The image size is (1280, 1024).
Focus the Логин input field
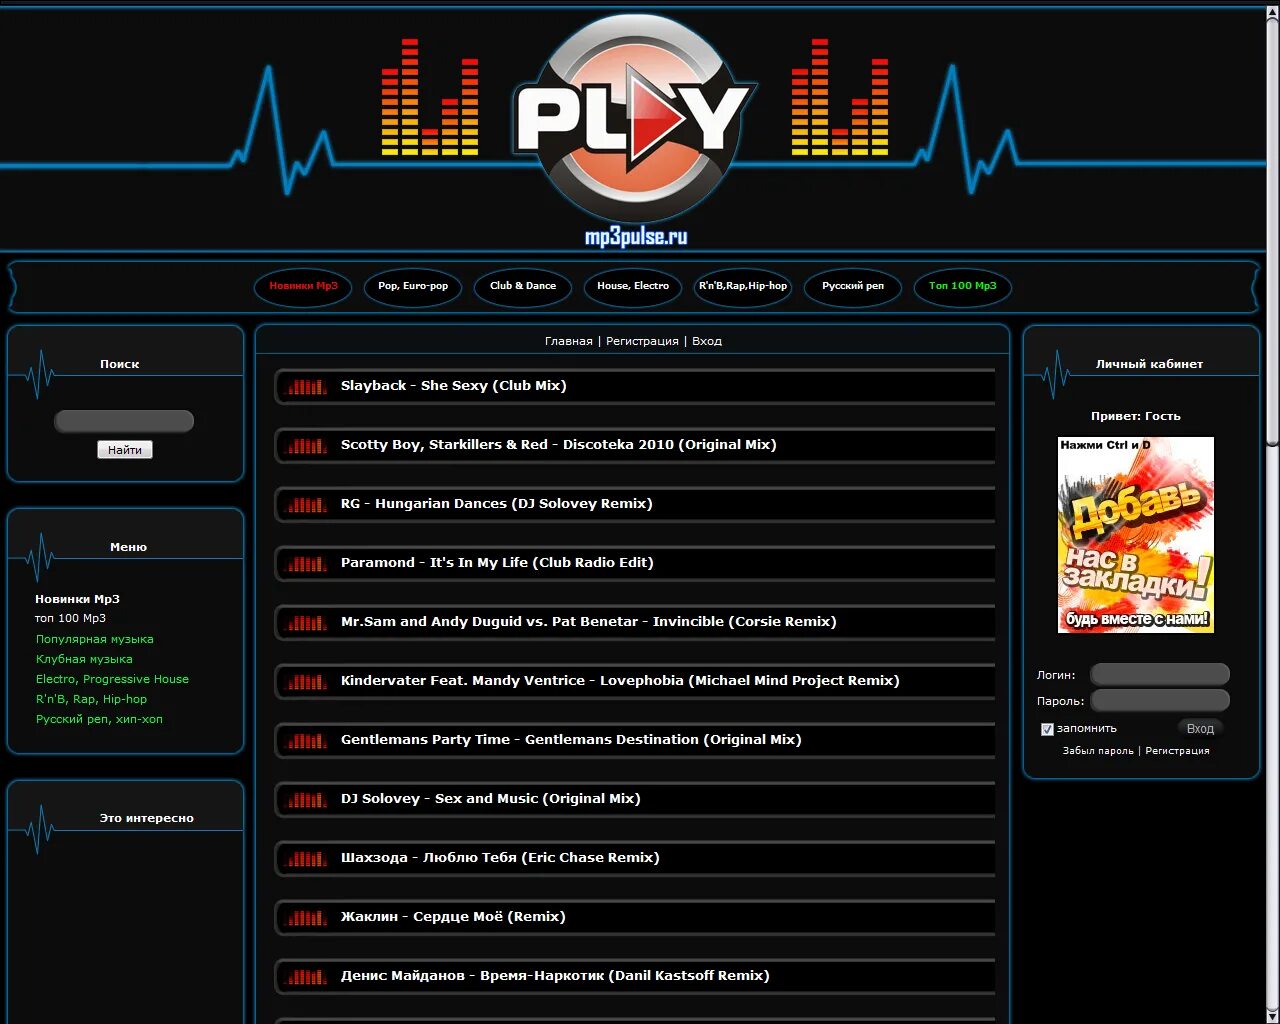[1160, 675]
